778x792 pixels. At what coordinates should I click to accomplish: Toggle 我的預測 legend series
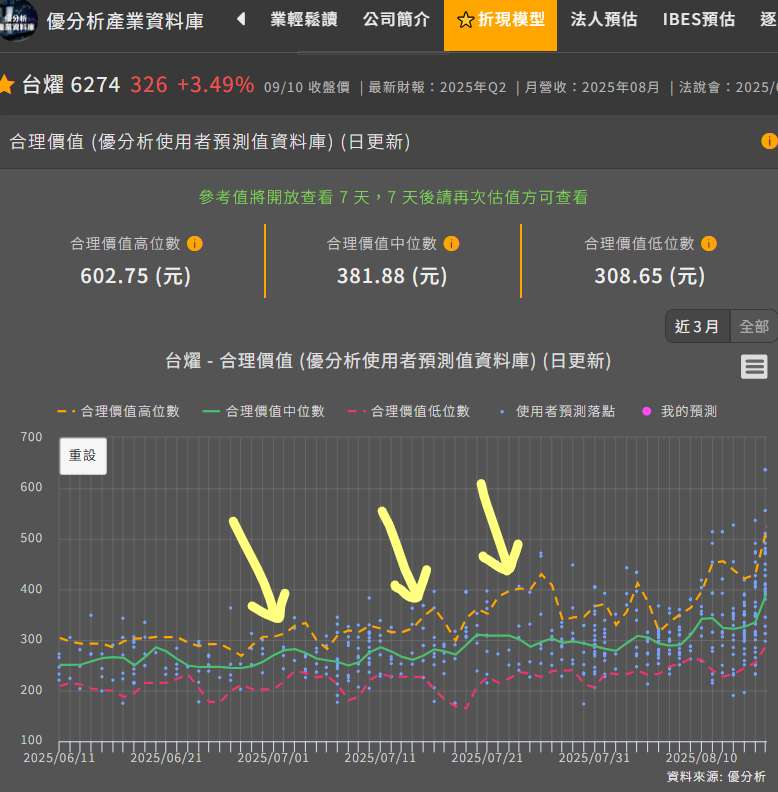679,411
